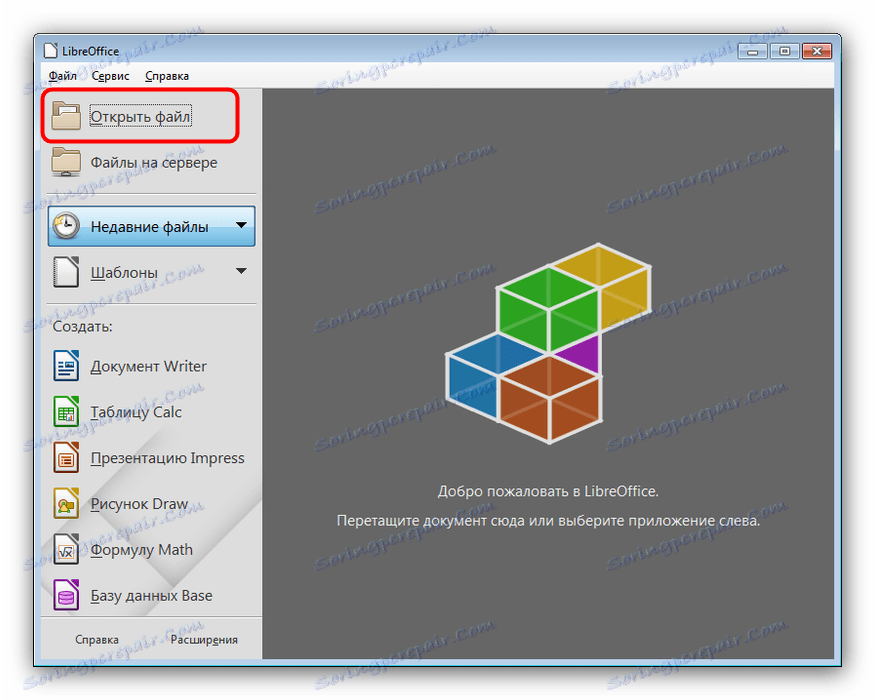Create a new Базу данных Base
The height and width of the screenshot is (700, 875).
click(152, 596)
